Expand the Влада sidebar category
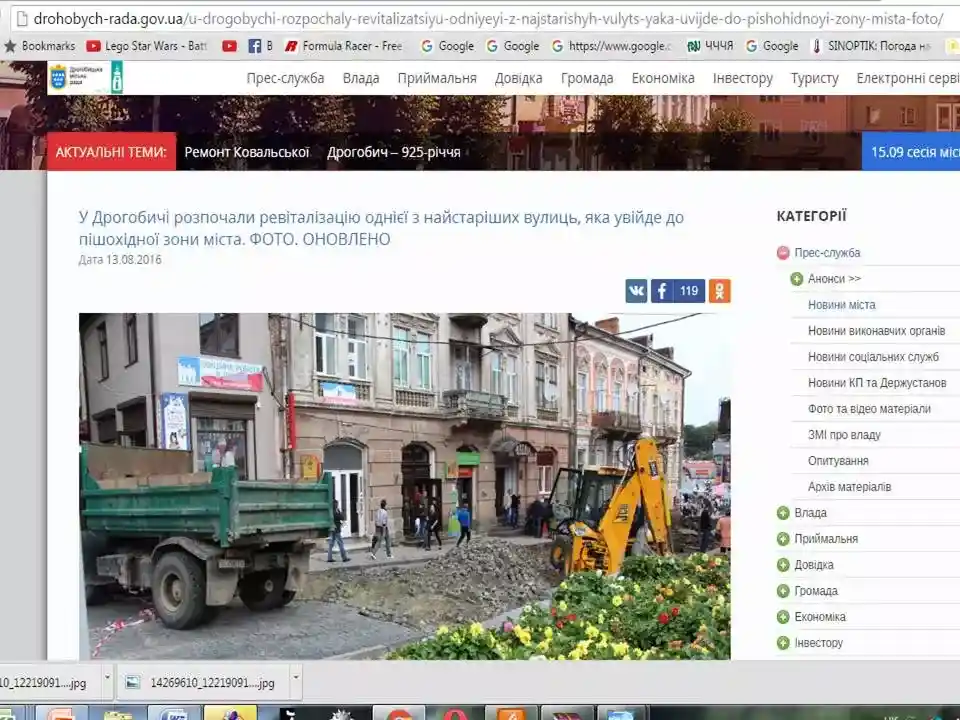Screen dimensions: 960x720 [x=783, y=513]
